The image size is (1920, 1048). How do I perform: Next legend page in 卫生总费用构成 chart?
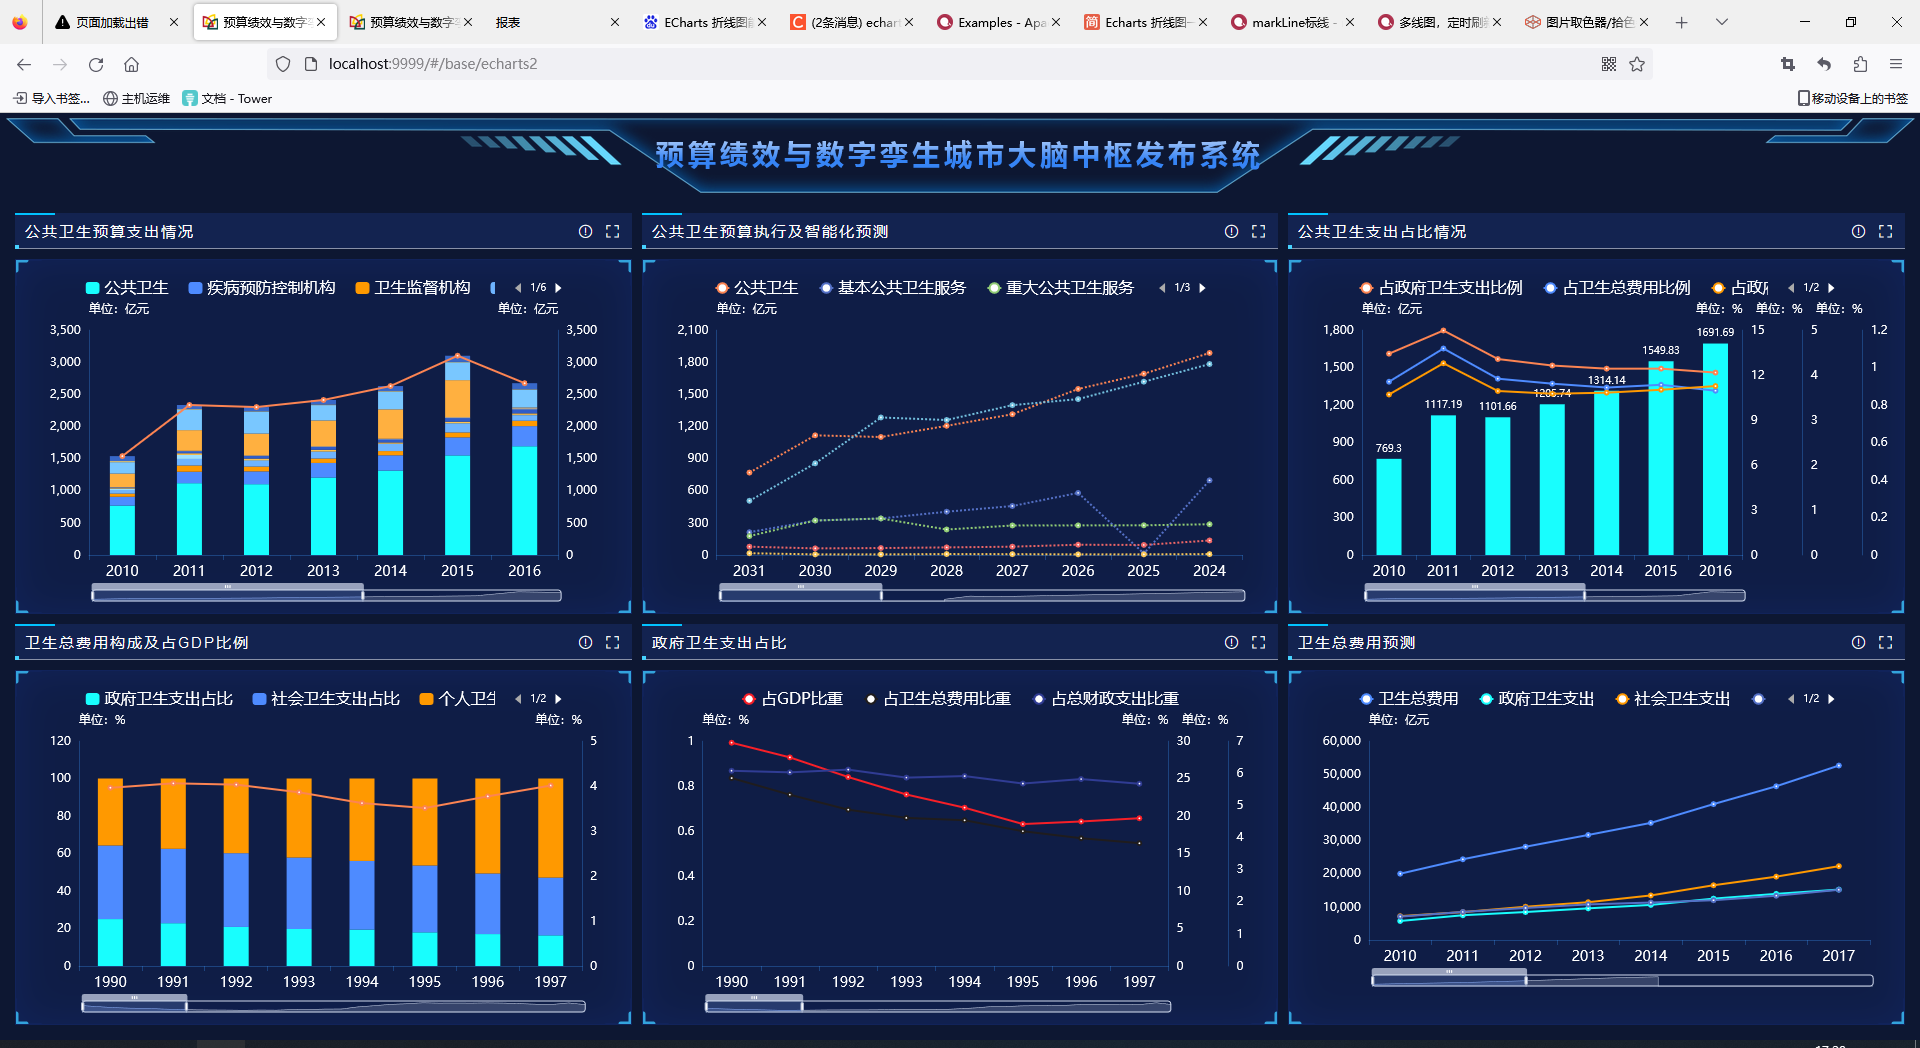pos(559,699)
